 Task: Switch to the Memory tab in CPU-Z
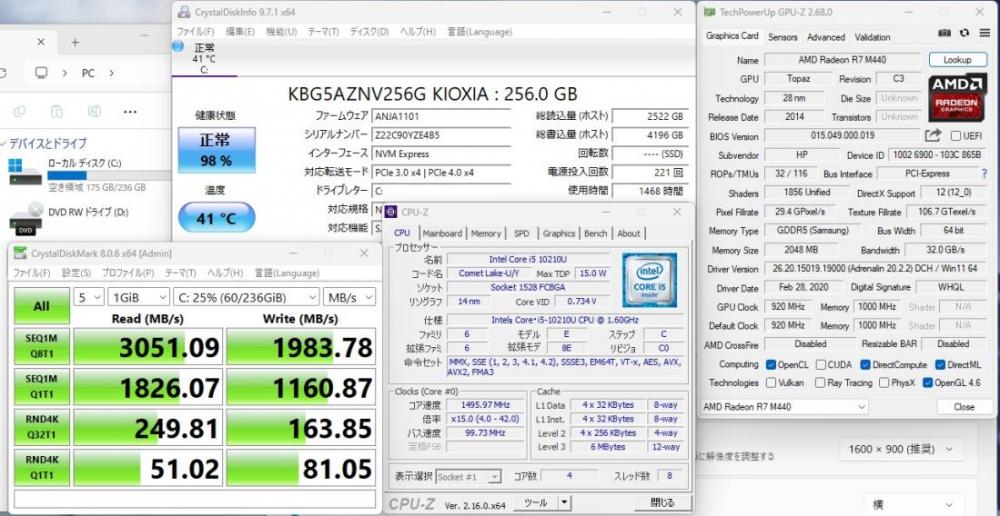[x=486, y=233]
